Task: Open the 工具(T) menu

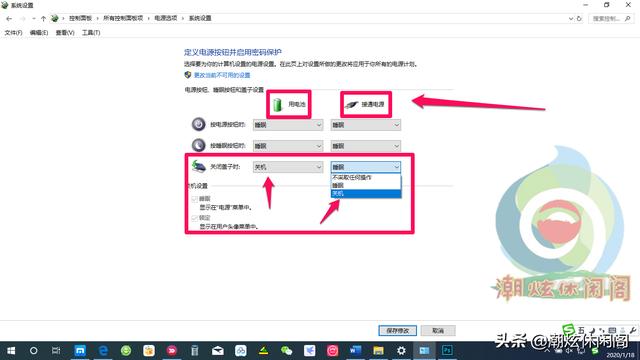Action: tap(91, 33)
